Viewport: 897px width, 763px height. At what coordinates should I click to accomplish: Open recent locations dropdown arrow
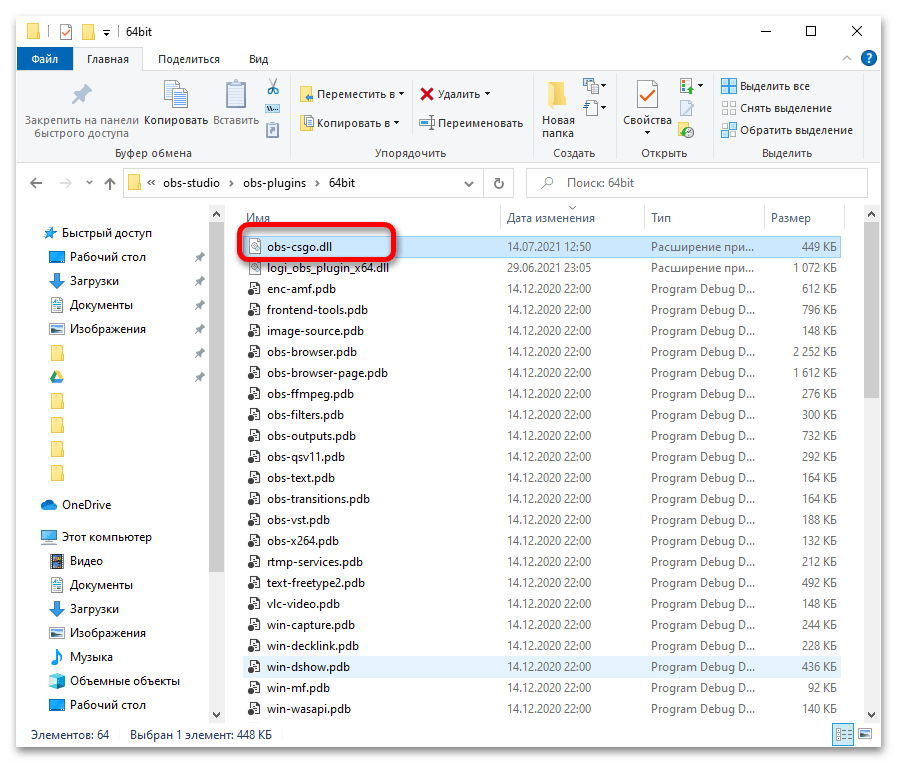tap(89, 183)
